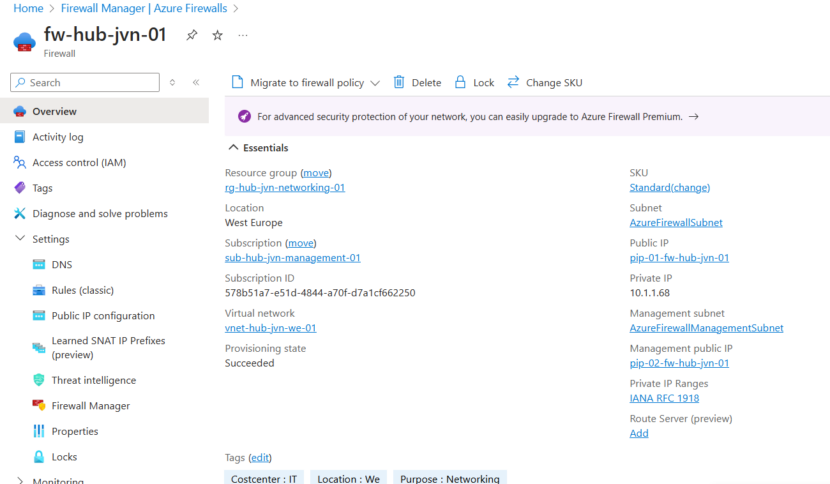Open IANA RFC 1918 private ranges link
This screenshot has width=830, height=484.
pyautogui.click(x=664, y=398)
